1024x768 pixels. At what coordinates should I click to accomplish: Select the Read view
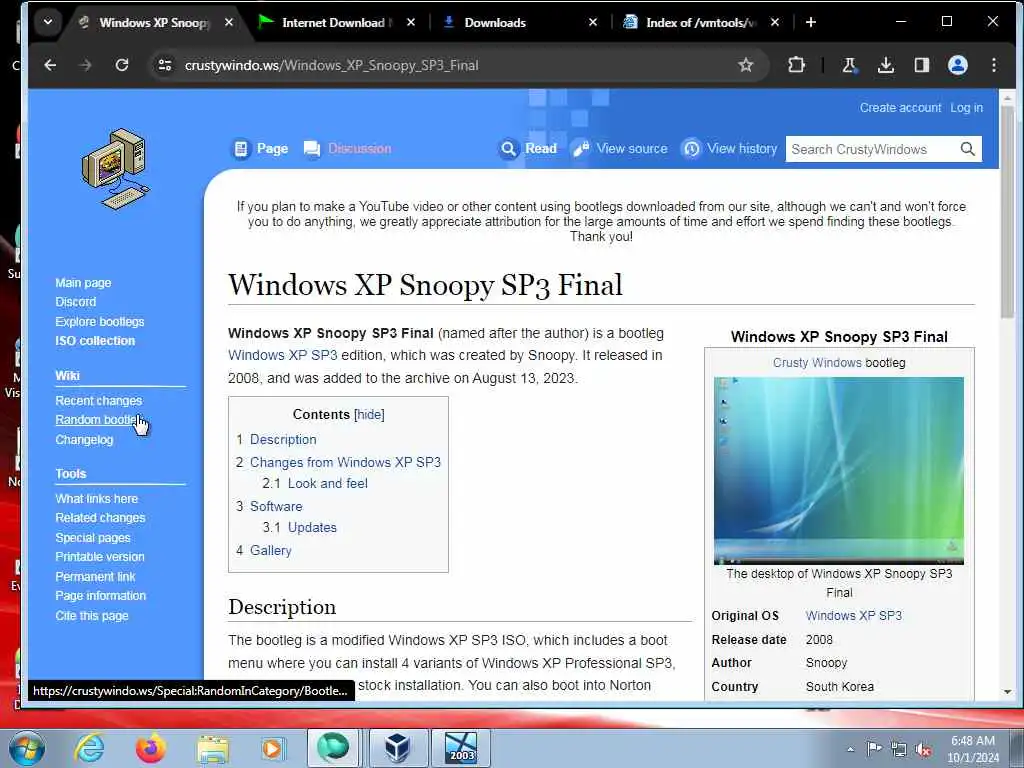(x=528, y=149)
